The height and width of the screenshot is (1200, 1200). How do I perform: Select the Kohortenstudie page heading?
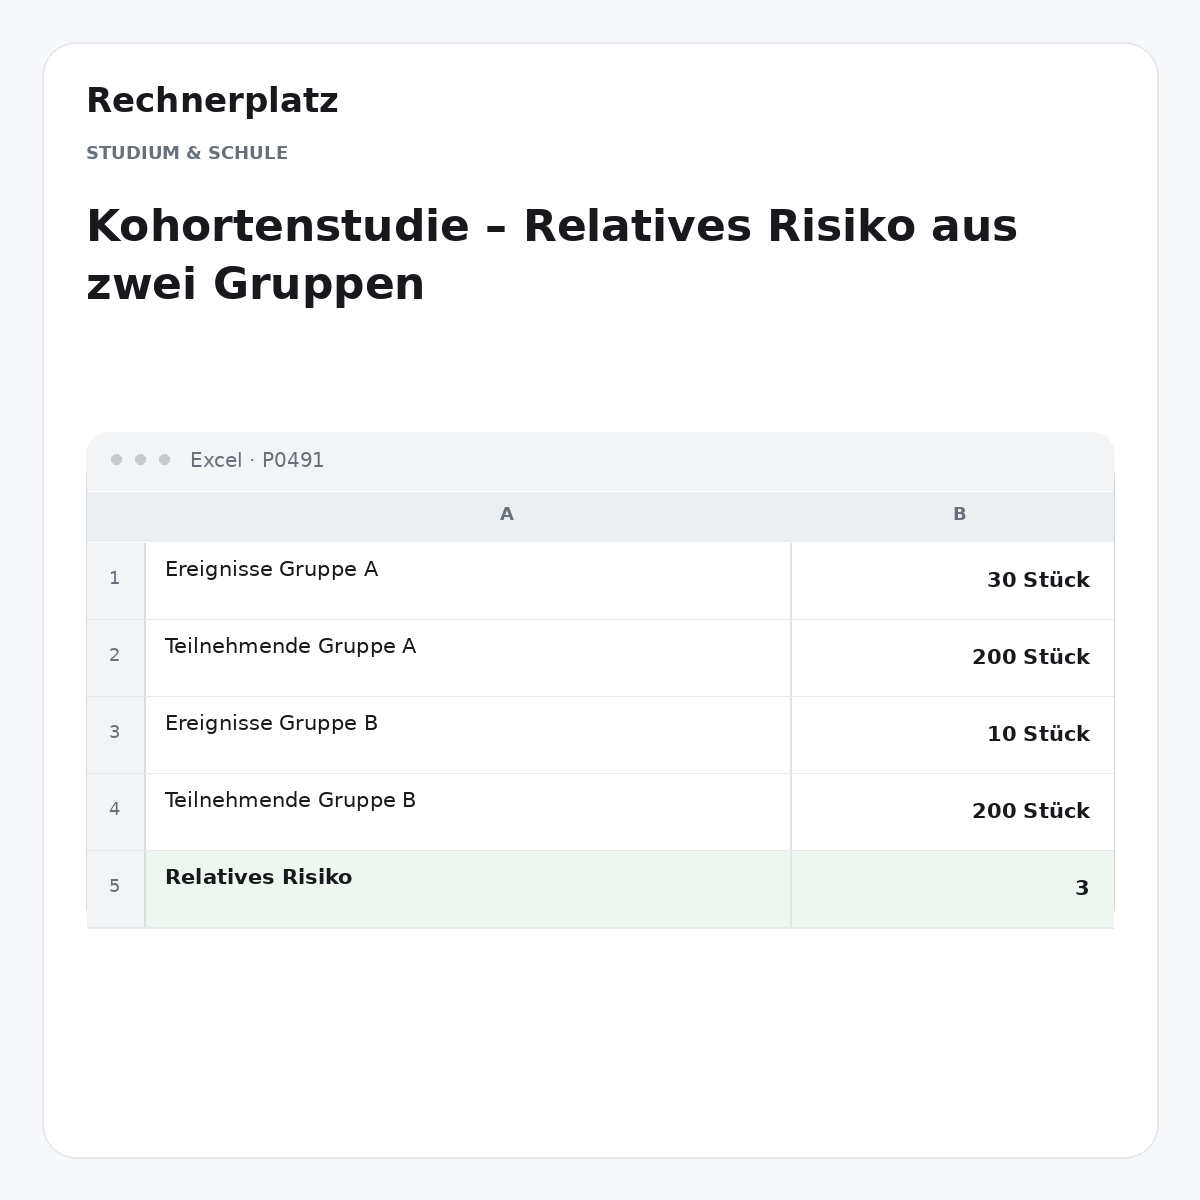point(552,255)
